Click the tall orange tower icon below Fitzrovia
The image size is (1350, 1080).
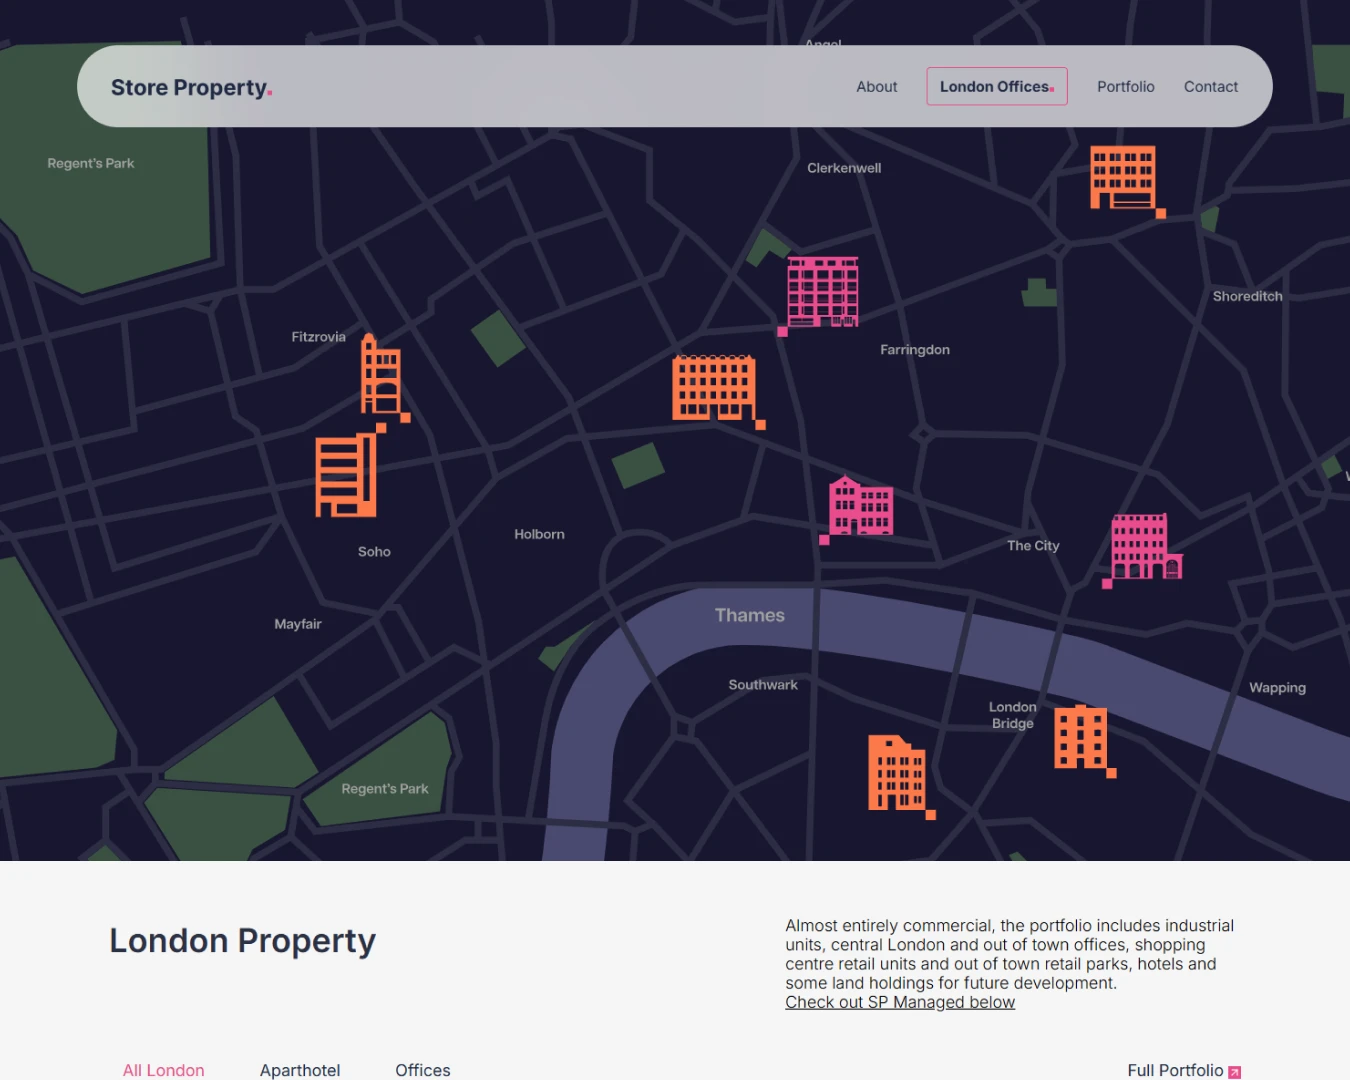point(381,375)
